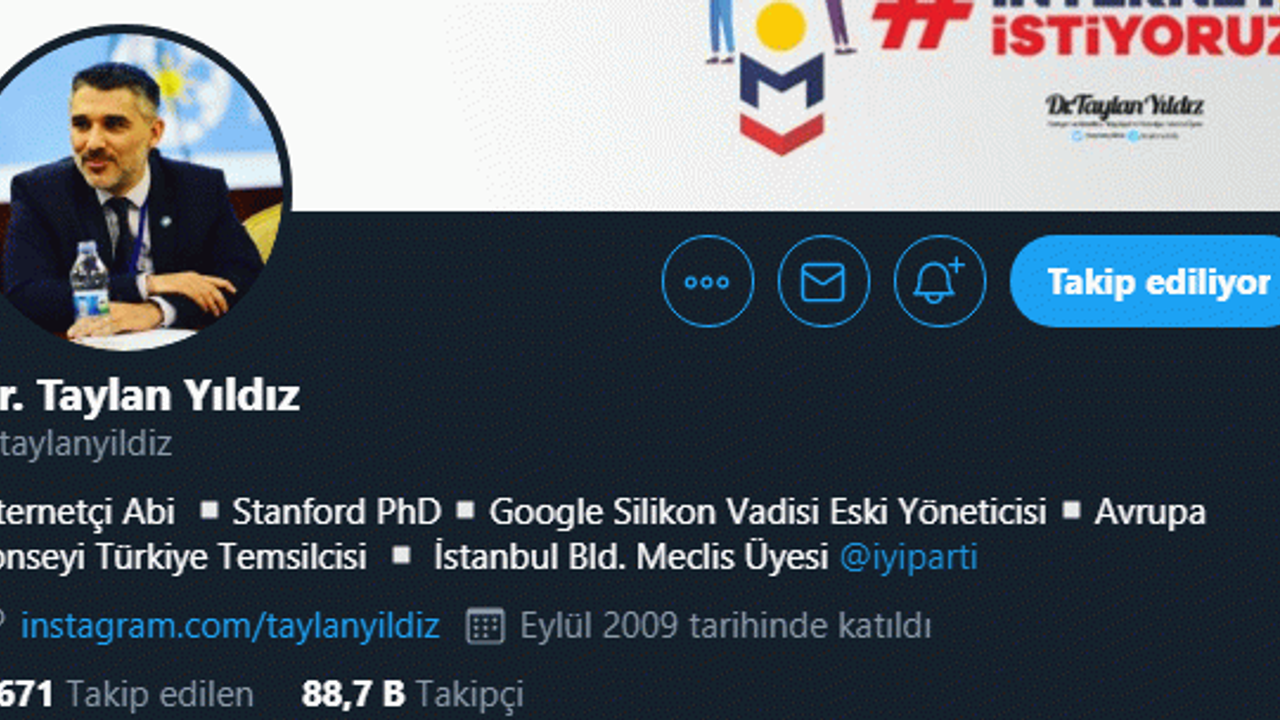
Task: Open the three-dot more options menu
Action: coord(708,281)
